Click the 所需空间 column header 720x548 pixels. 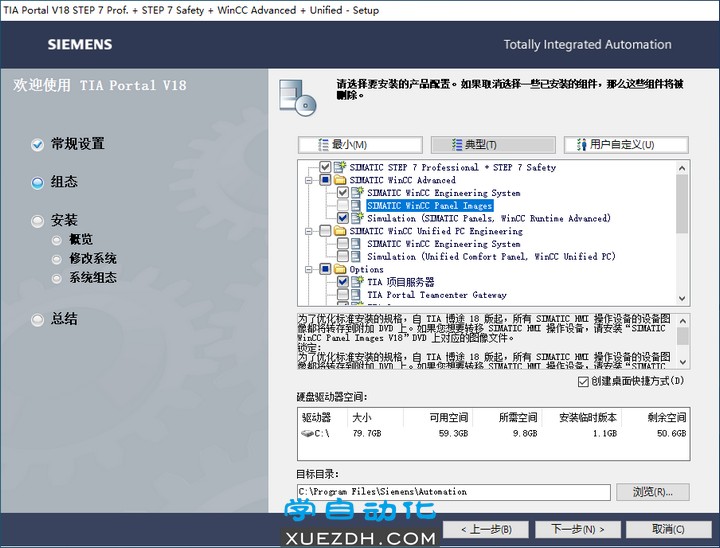508,418
